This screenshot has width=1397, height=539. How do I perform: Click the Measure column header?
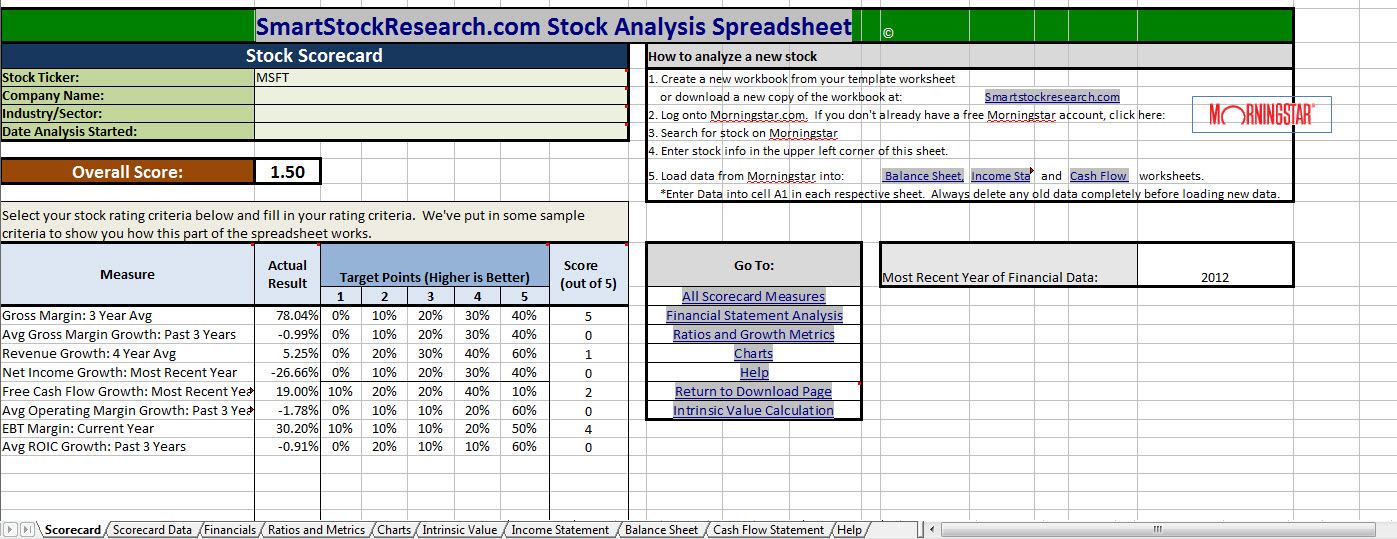click(127, 274)
